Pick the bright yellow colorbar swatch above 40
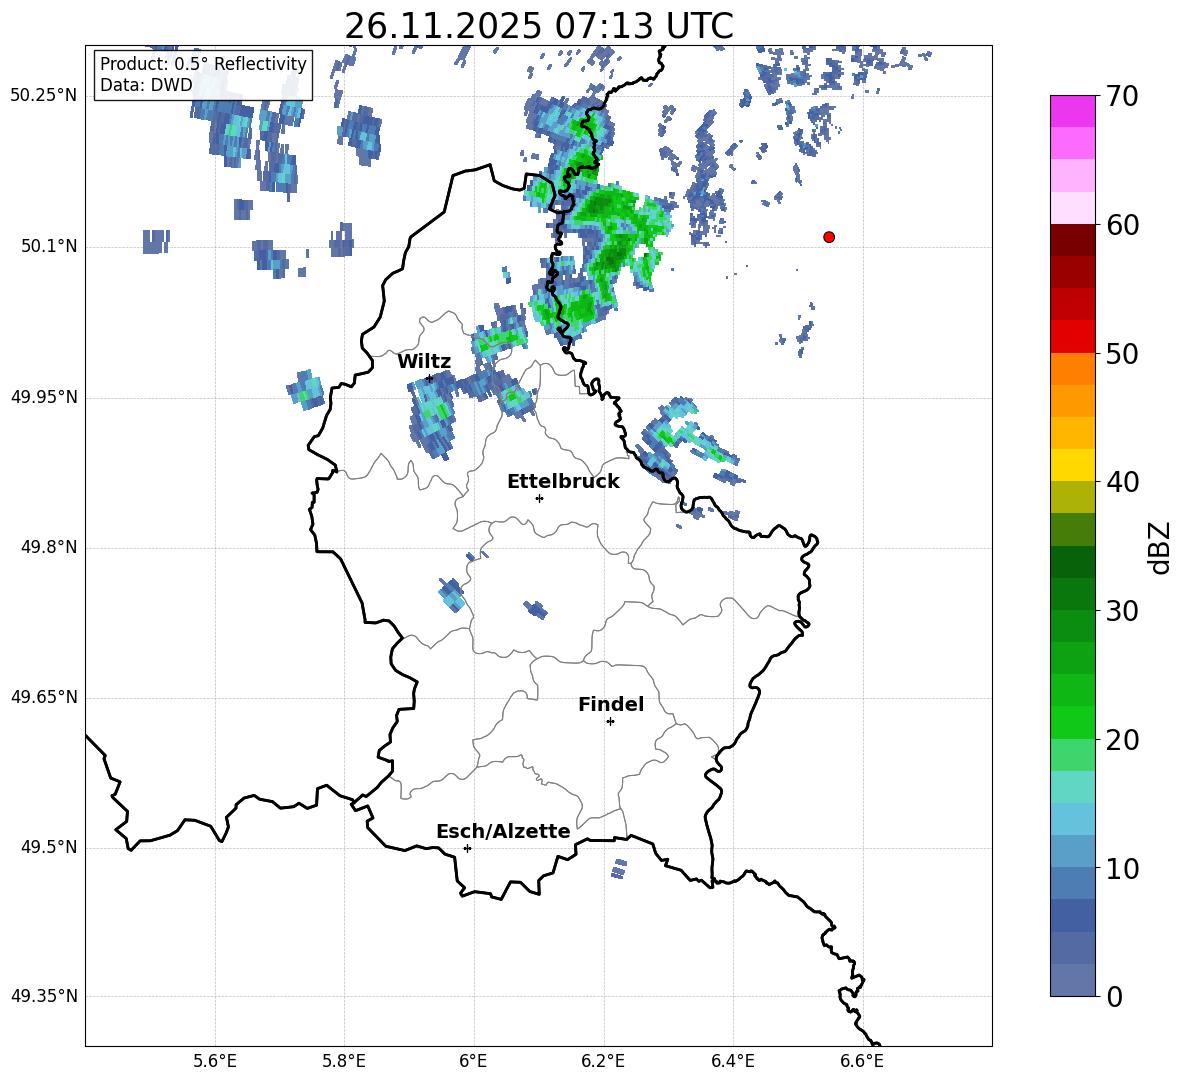The height and width of the screenshot is (1081, 1184). point(1073,466)
